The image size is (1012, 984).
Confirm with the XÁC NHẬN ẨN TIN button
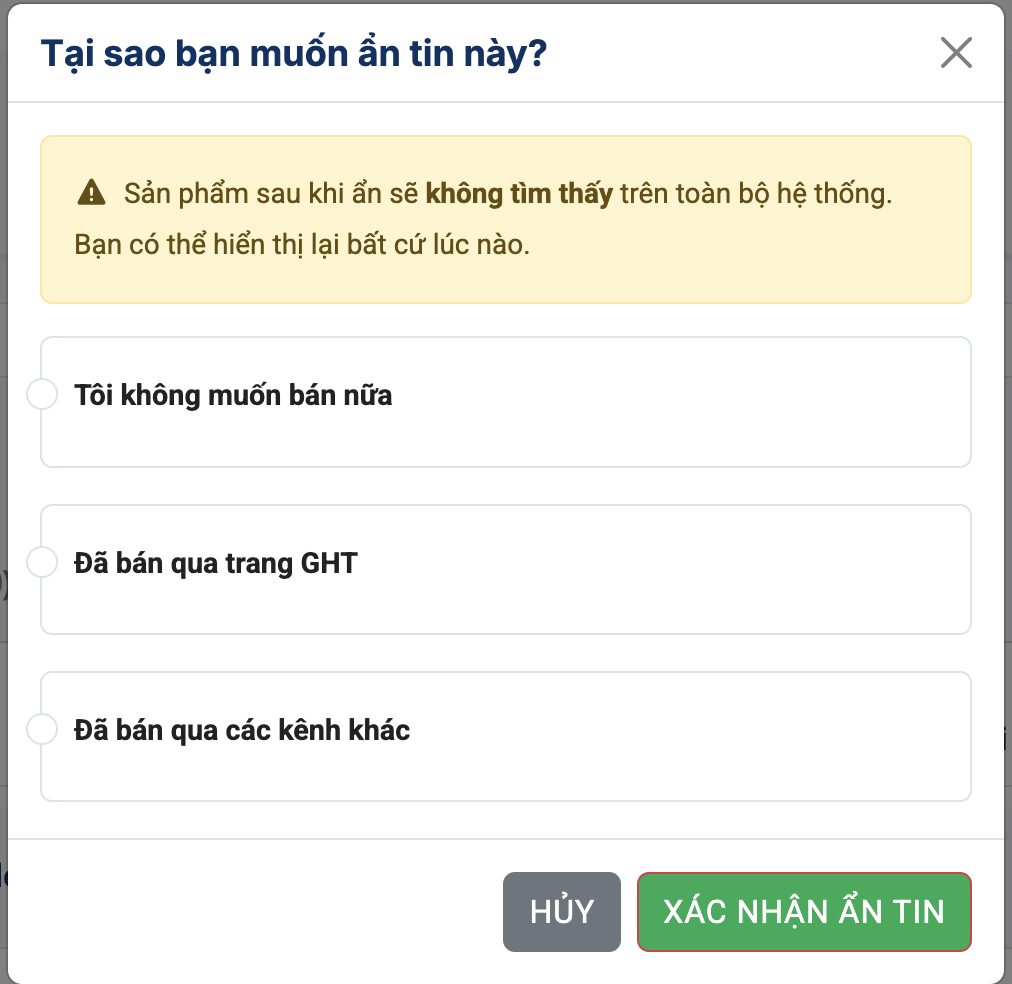tap(804, 911)
